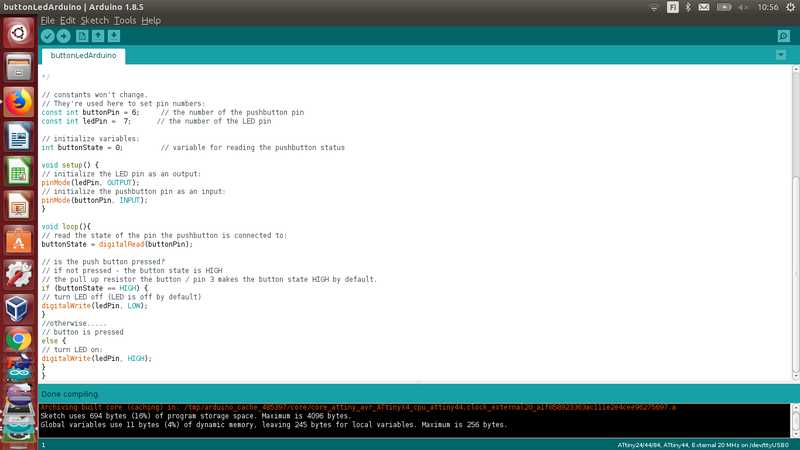Open the Help menu
Viewport: 800px width, 450px height.
[151, 20]
